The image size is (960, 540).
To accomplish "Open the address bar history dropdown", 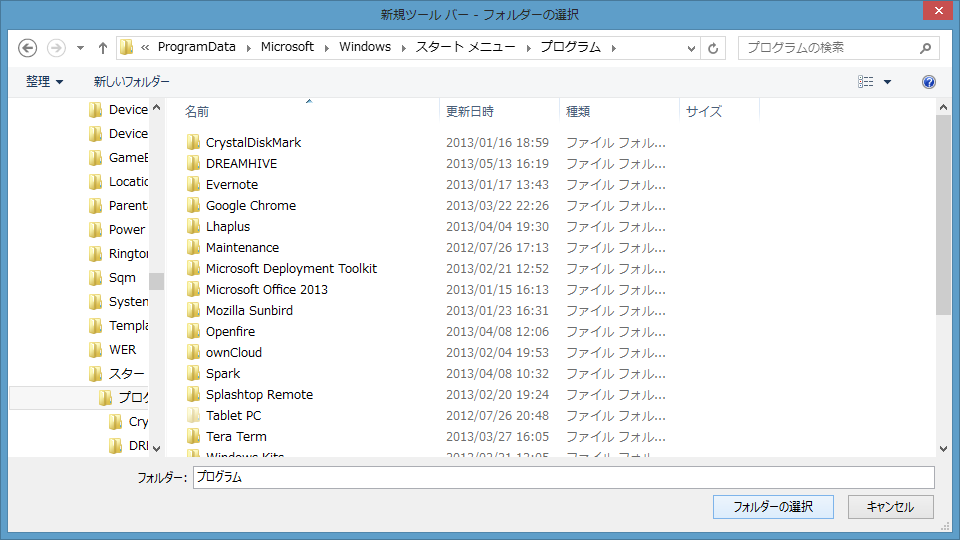I will coord(691,48).
